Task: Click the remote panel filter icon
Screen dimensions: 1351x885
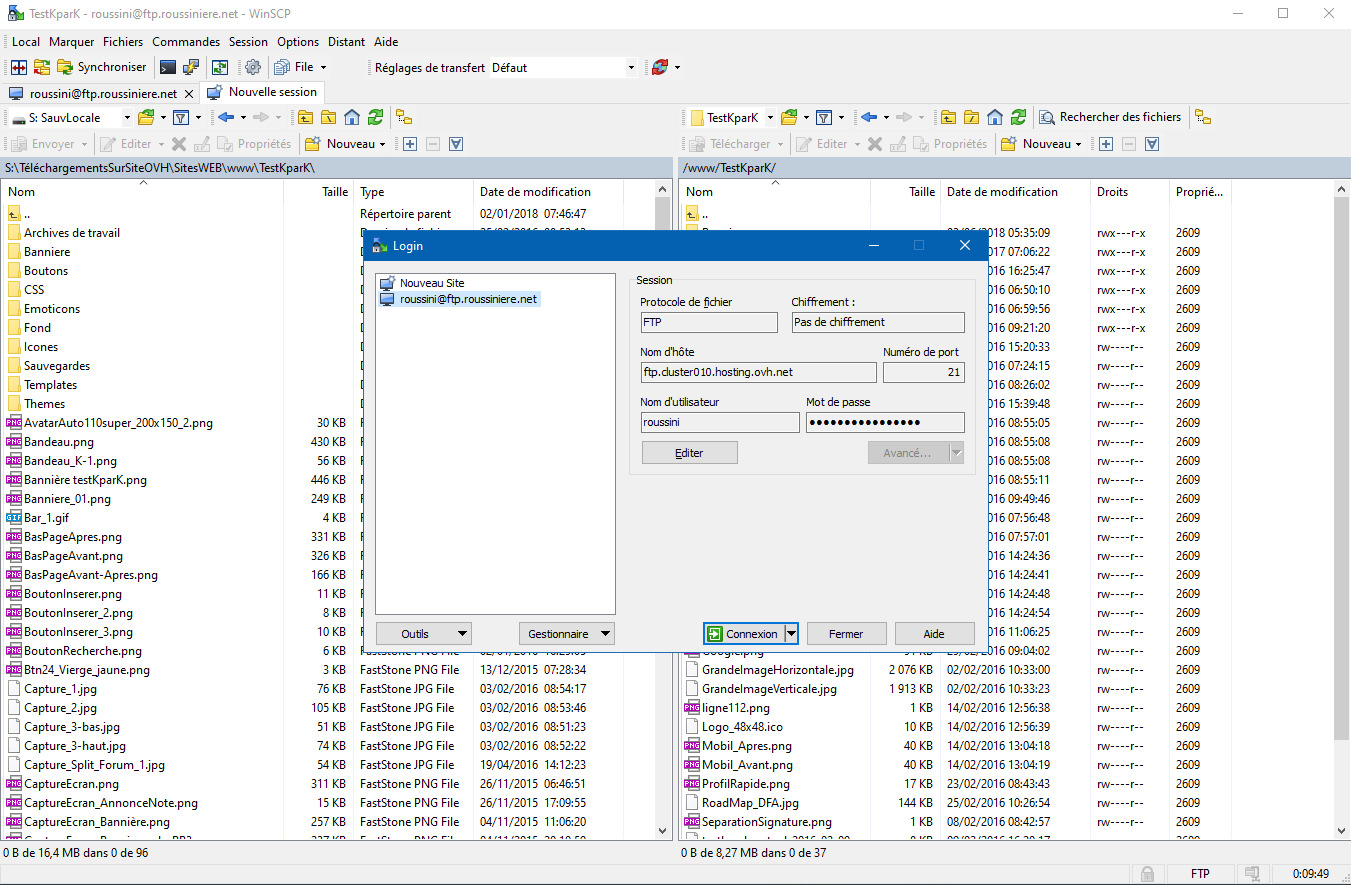Action: [824, 117]
